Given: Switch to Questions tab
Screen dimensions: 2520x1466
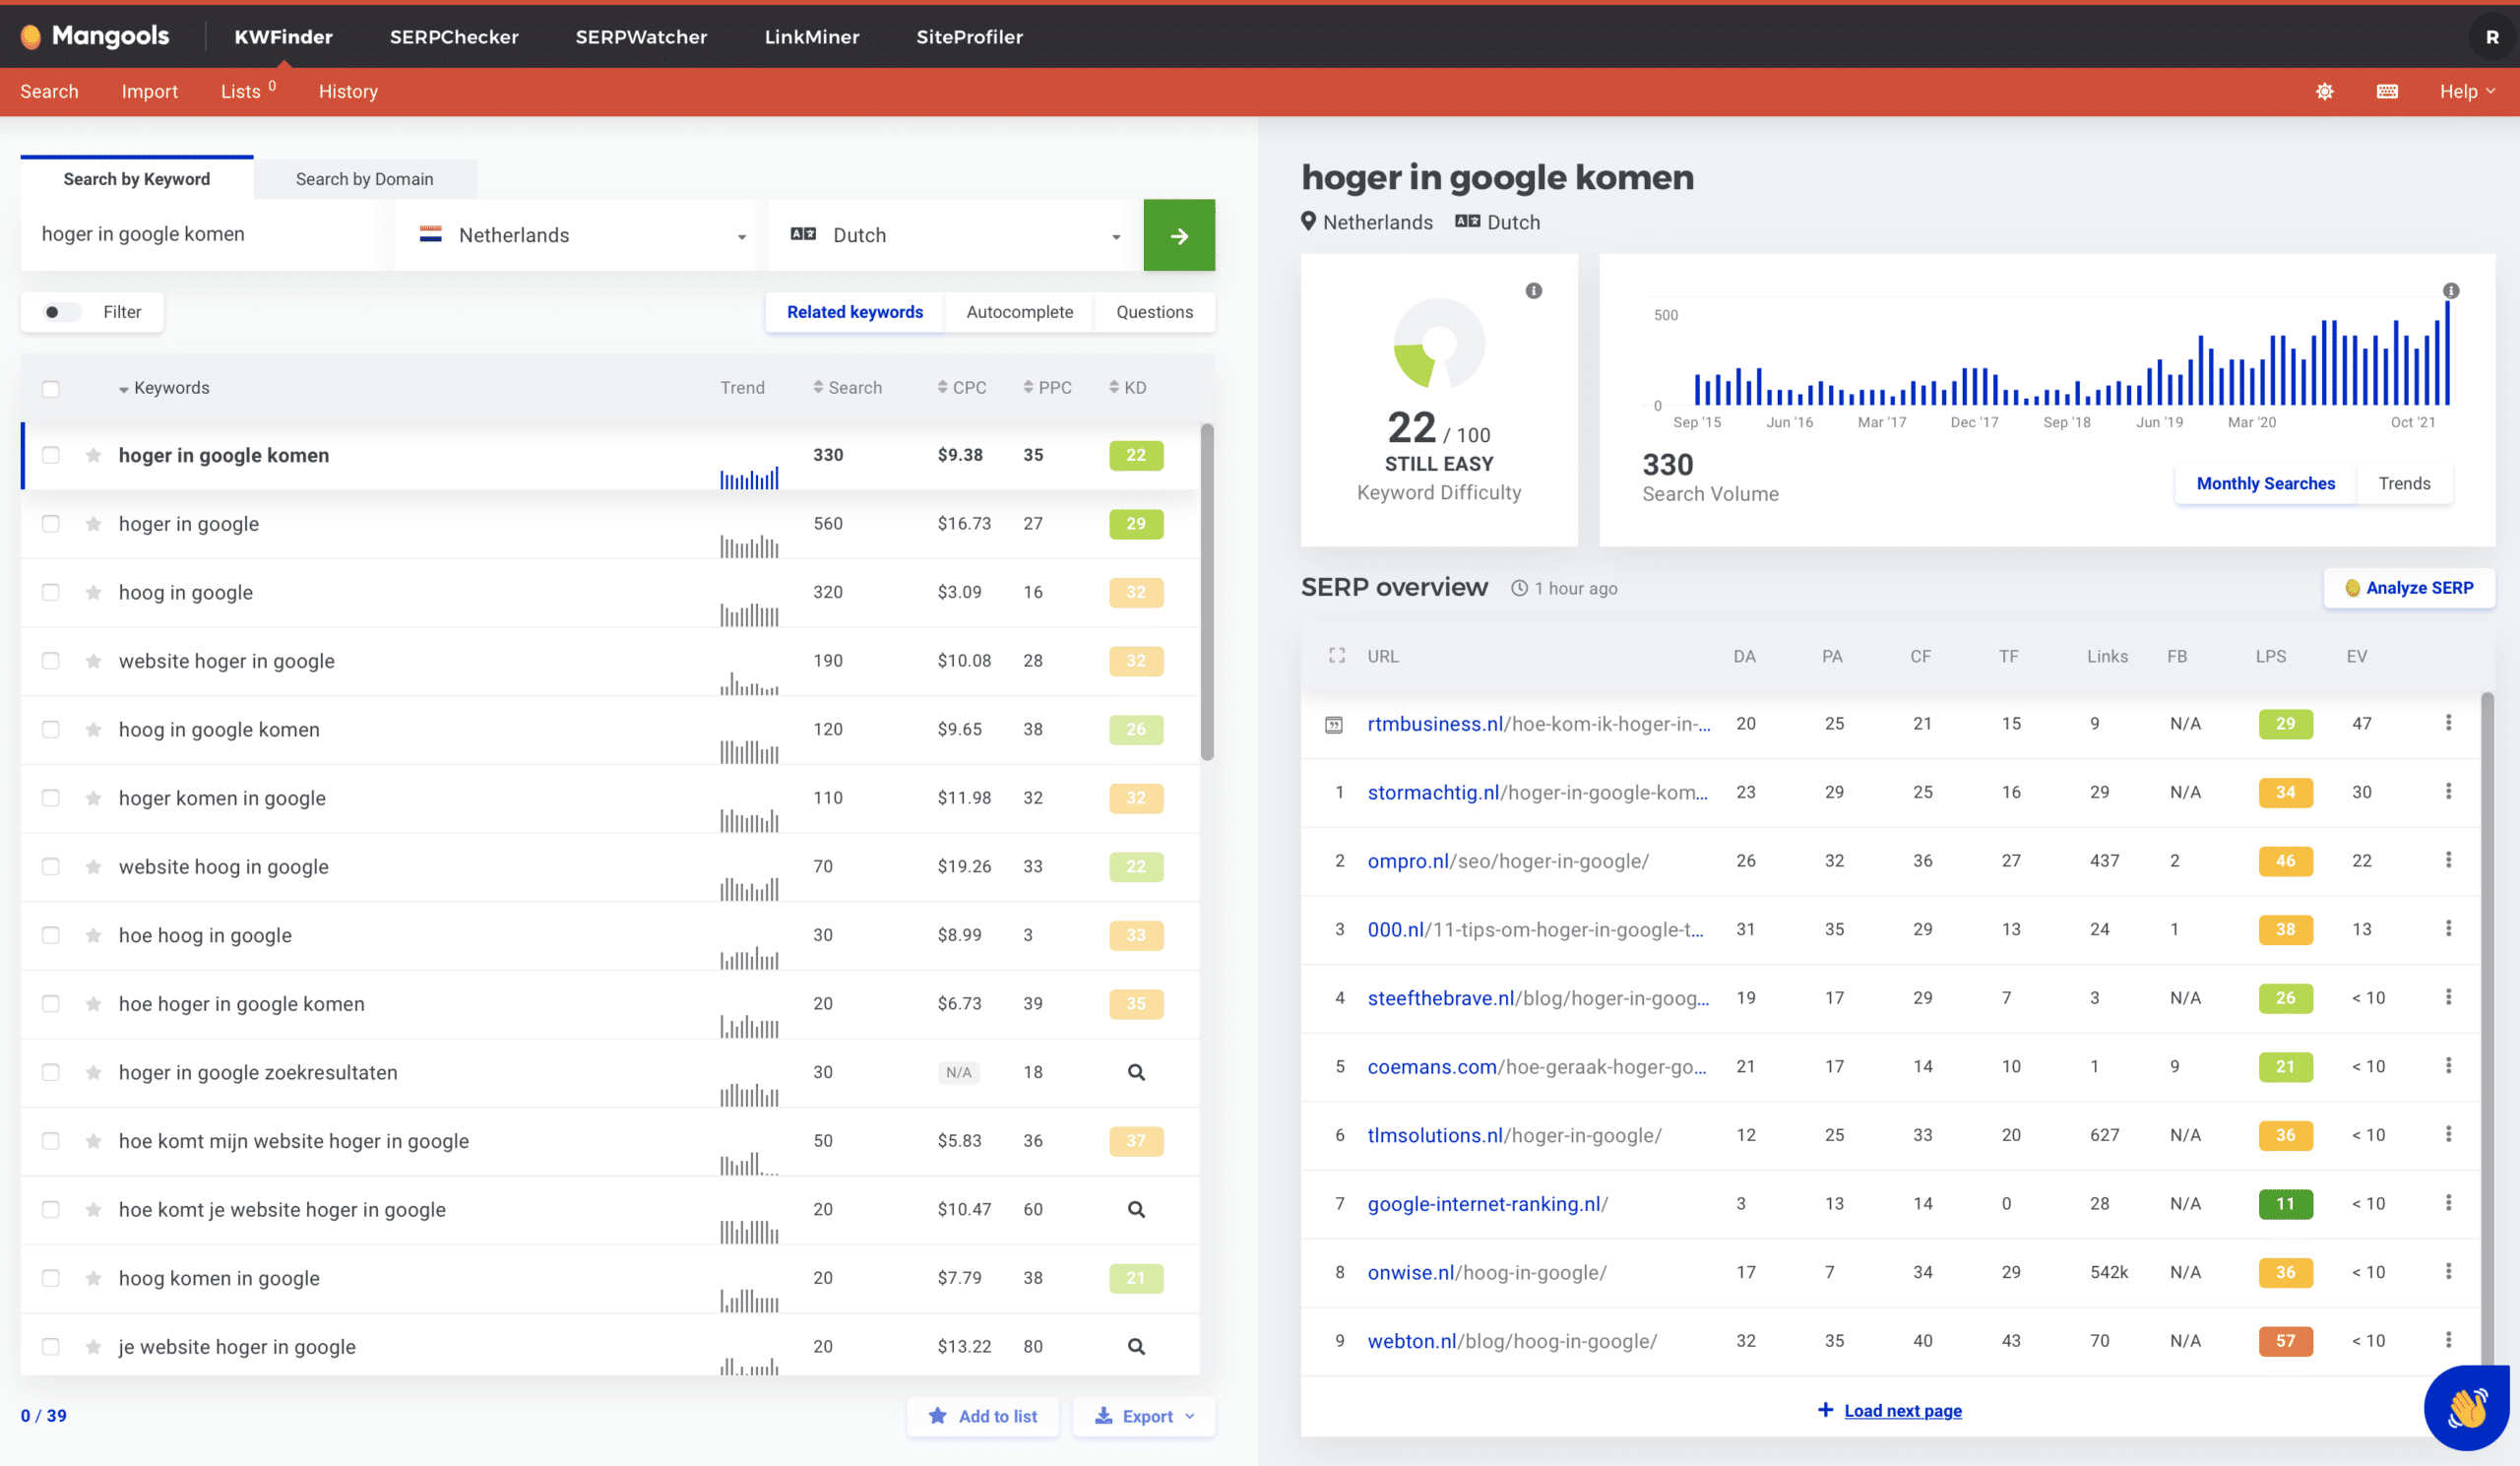Looking at the screenshot, I should (1154, 312).
